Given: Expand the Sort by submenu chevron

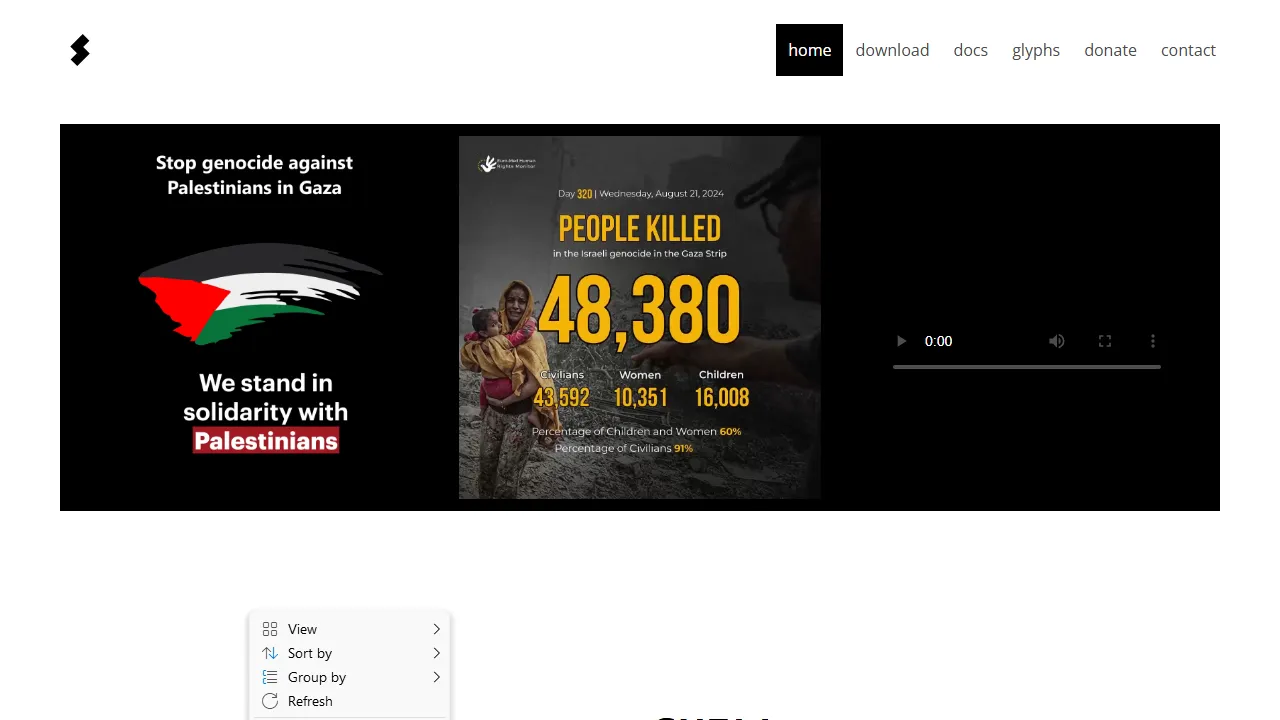Looking at the screenshot, I should (x=437, y=653).
